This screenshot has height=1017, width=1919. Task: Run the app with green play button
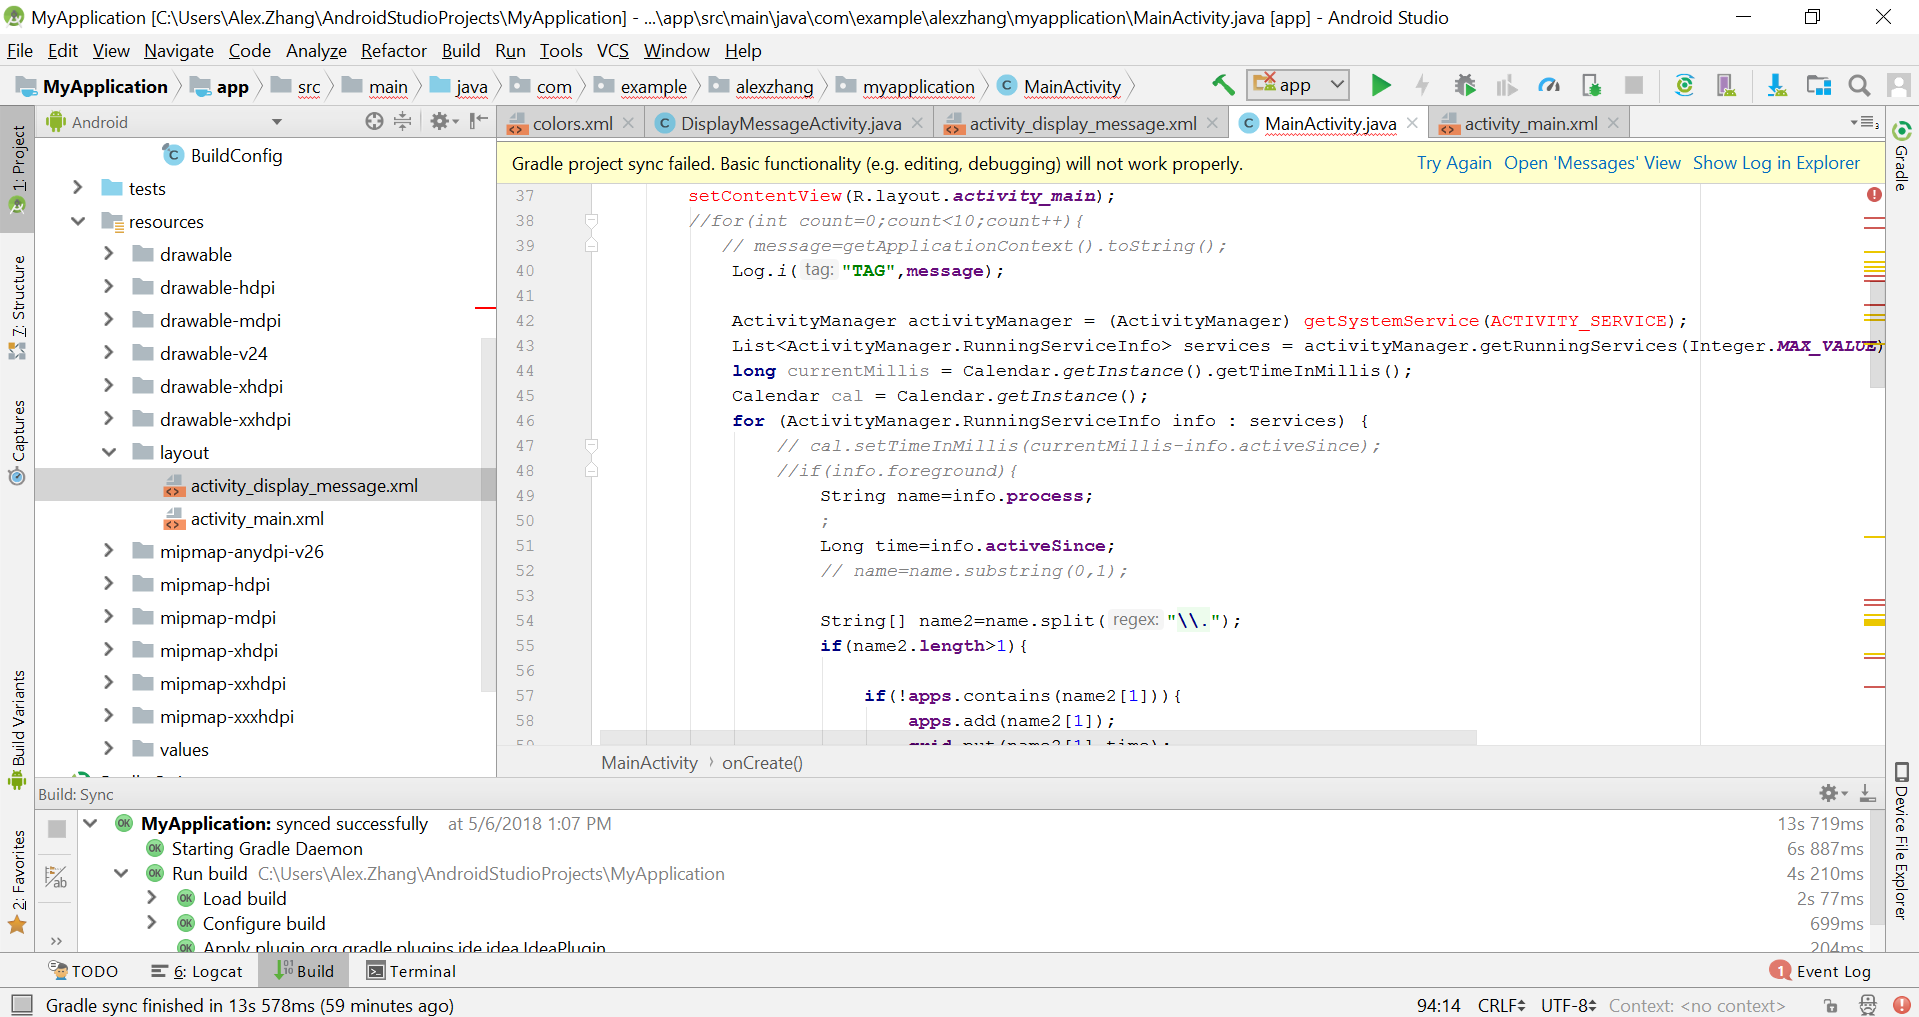pos(1381,86)
